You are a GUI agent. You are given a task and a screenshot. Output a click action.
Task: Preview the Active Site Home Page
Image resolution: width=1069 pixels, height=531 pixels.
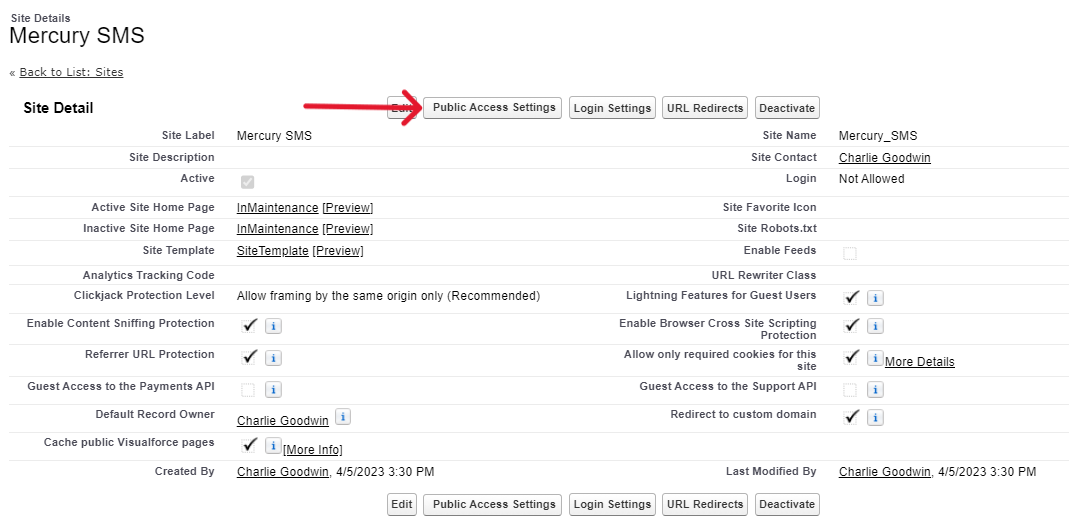click(348, 208)
